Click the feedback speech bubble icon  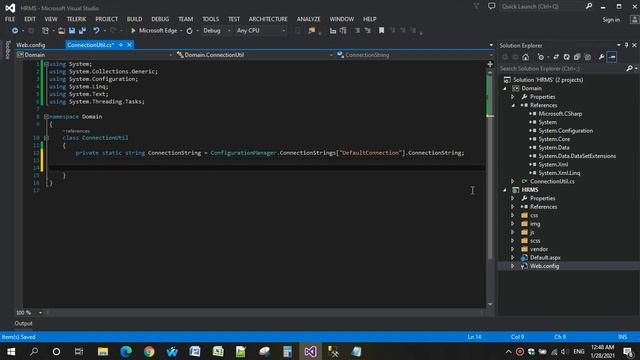point(491,6)
